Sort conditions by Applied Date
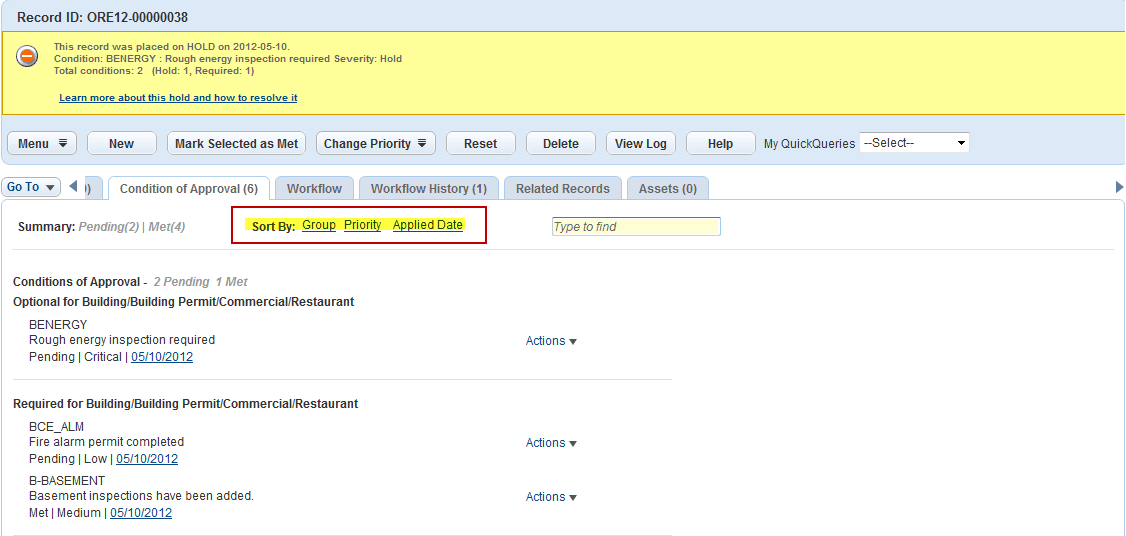 point(427,225)
